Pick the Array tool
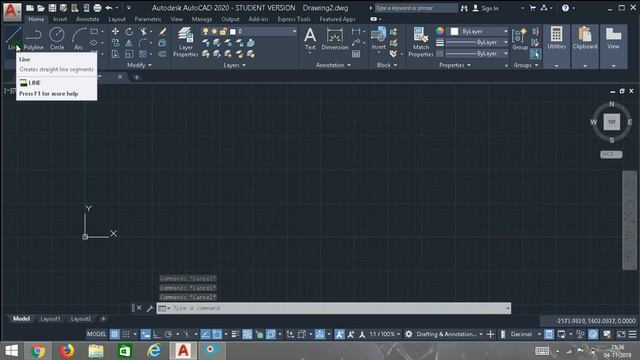Screen dimensions: 640x360 coord(143,54)
